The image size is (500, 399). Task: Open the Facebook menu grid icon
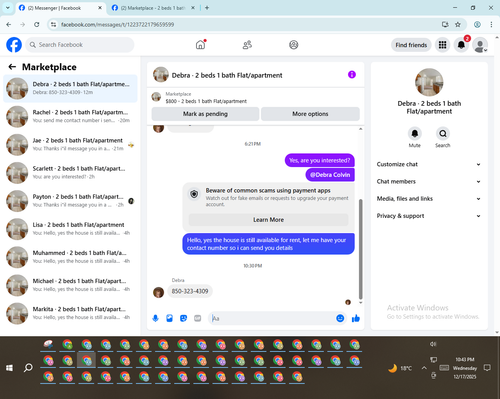(442, 45)
